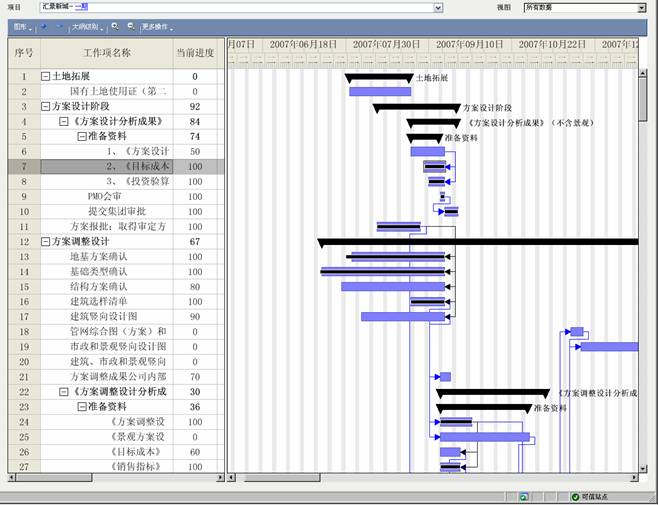Open the 大纲级别 outline level menu

click(87, 26)
